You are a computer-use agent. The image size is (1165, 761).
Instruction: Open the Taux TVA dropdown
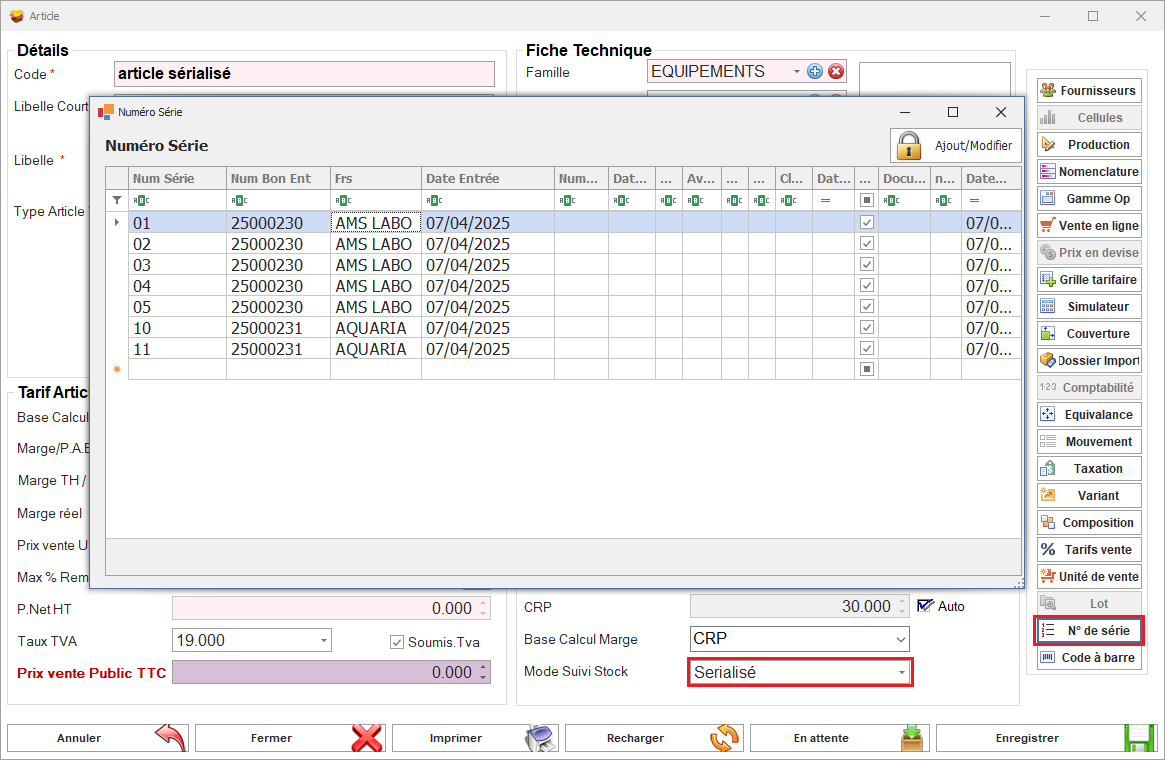tap(323, 640)
